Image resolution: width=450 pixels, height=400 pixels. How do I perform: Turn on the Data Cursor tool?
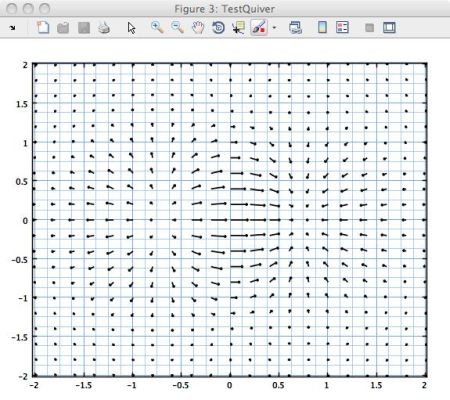point(238,28)
